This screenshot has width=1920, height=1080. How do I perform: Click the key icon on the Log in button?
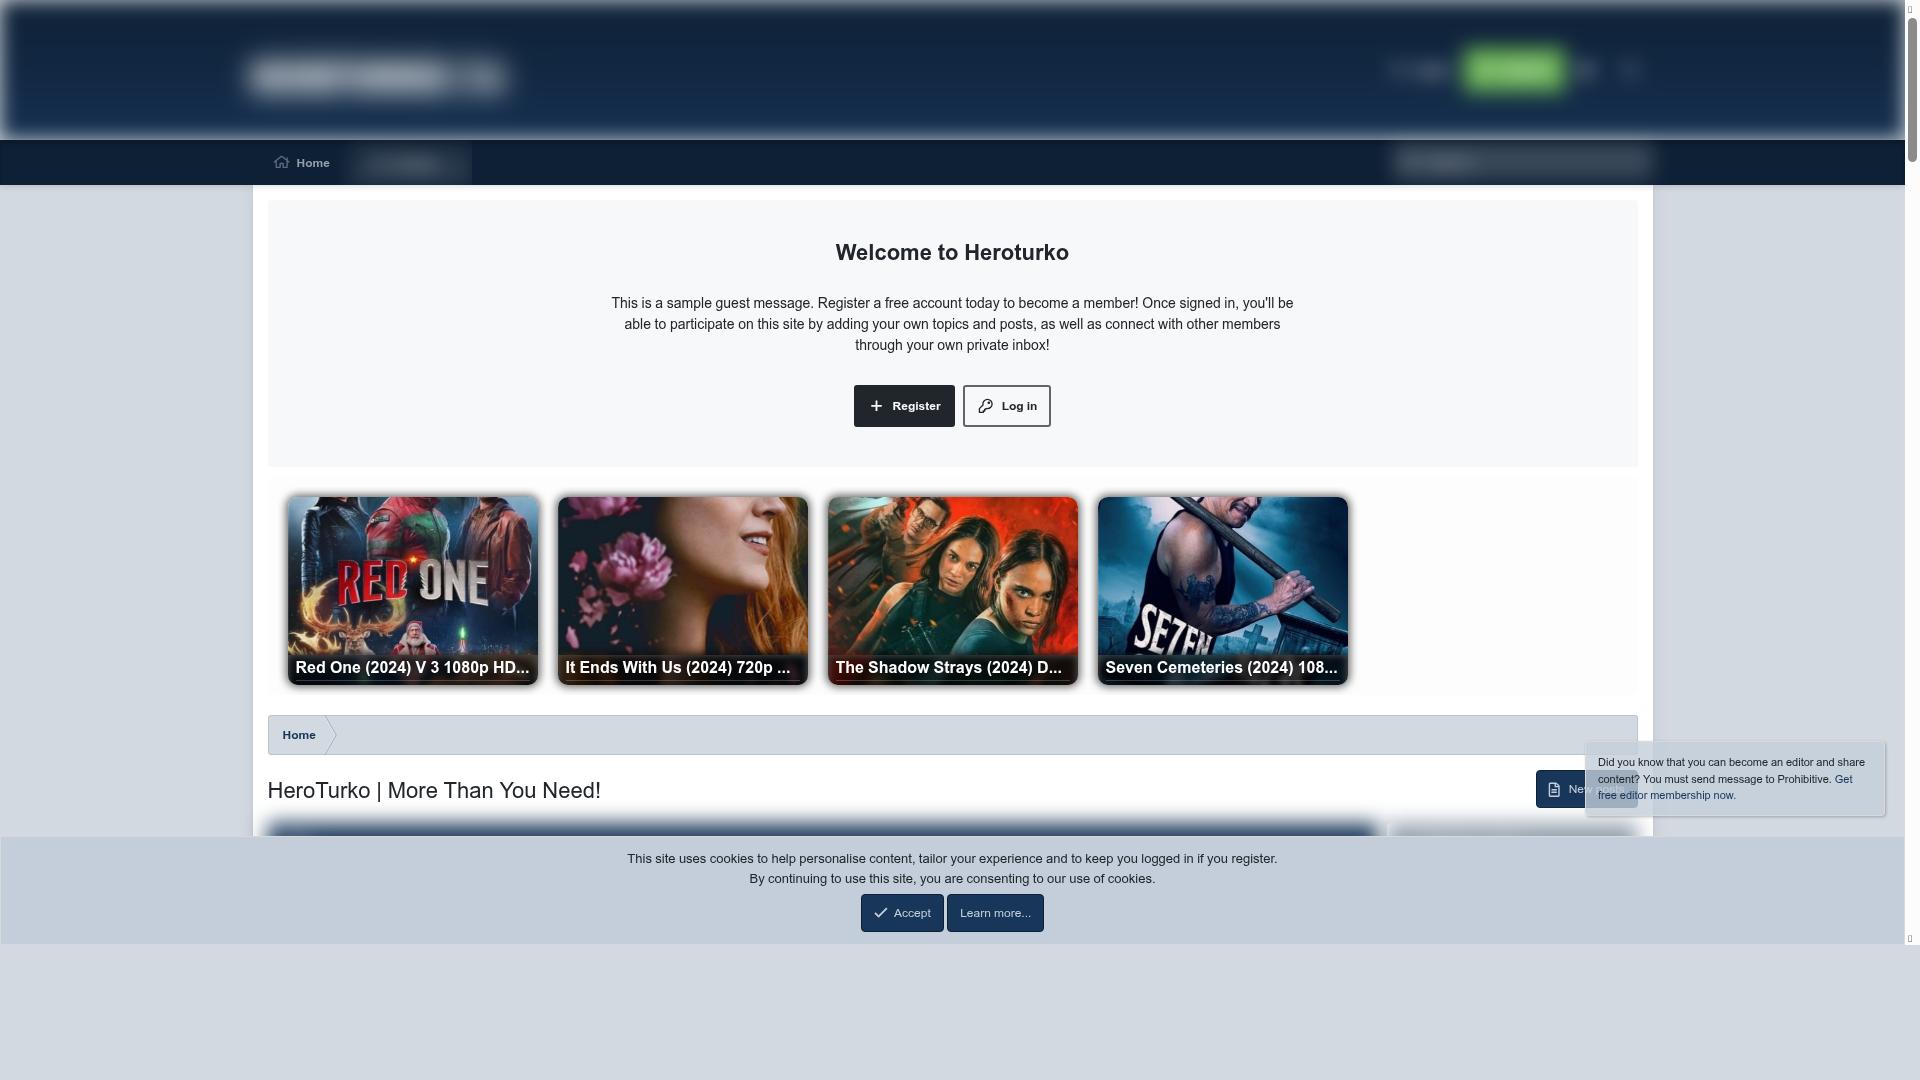point(985,406)
